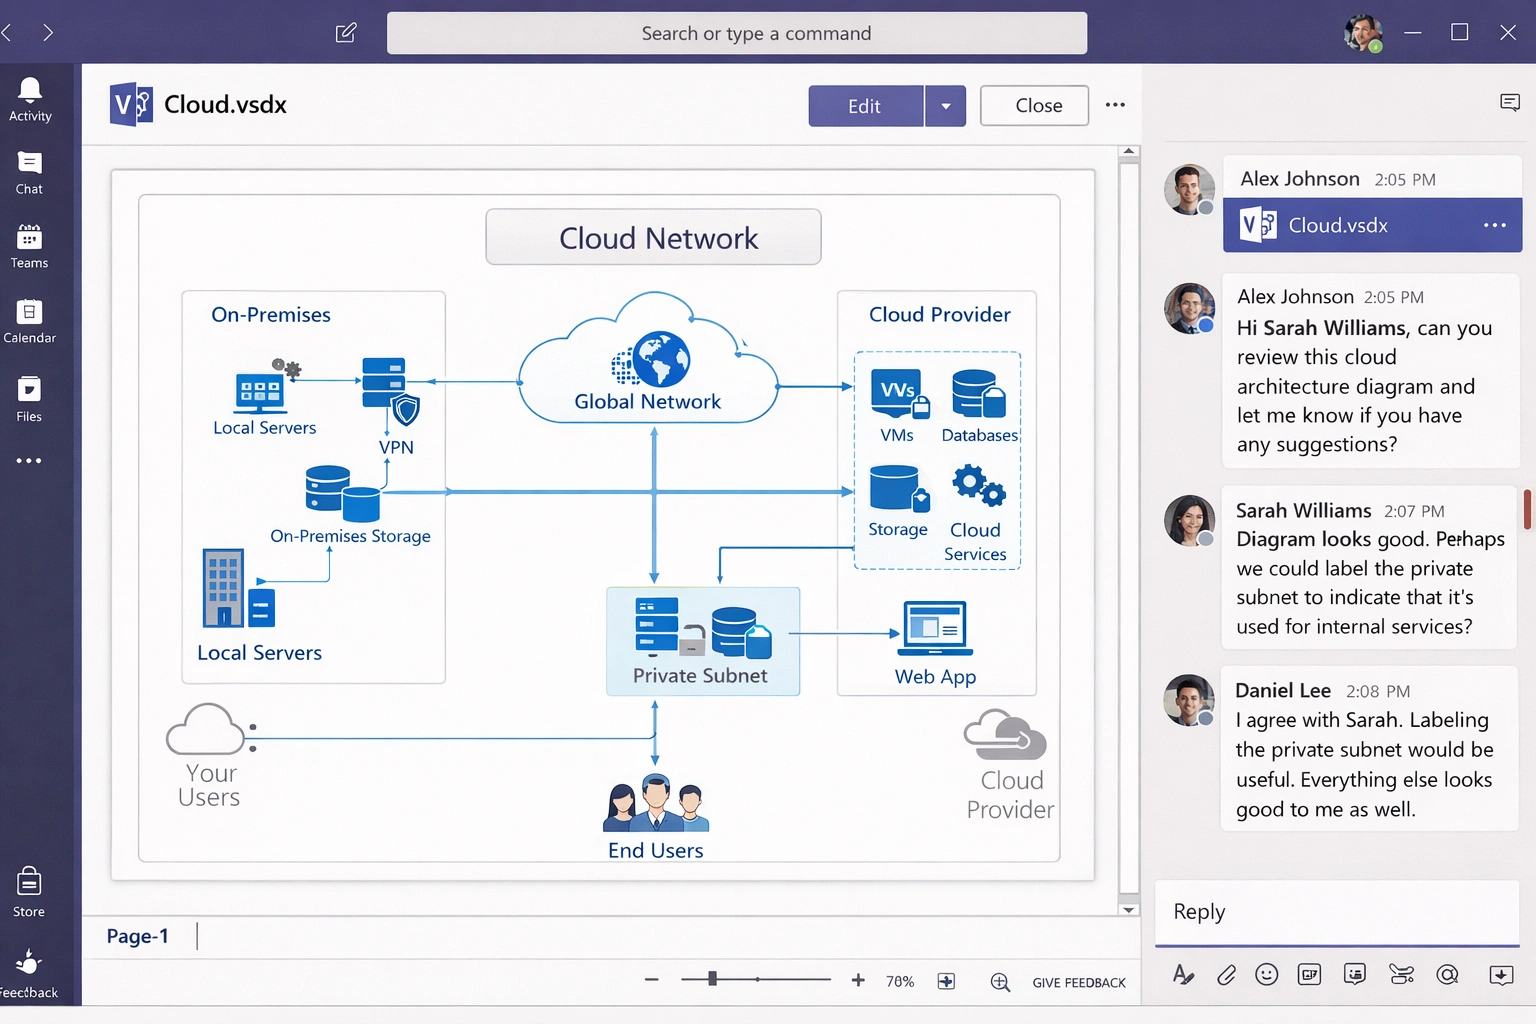The height and width of the screenshot is (1024, 1536).
Task: Open the GIF picker
Action: tap(1309, 974)
